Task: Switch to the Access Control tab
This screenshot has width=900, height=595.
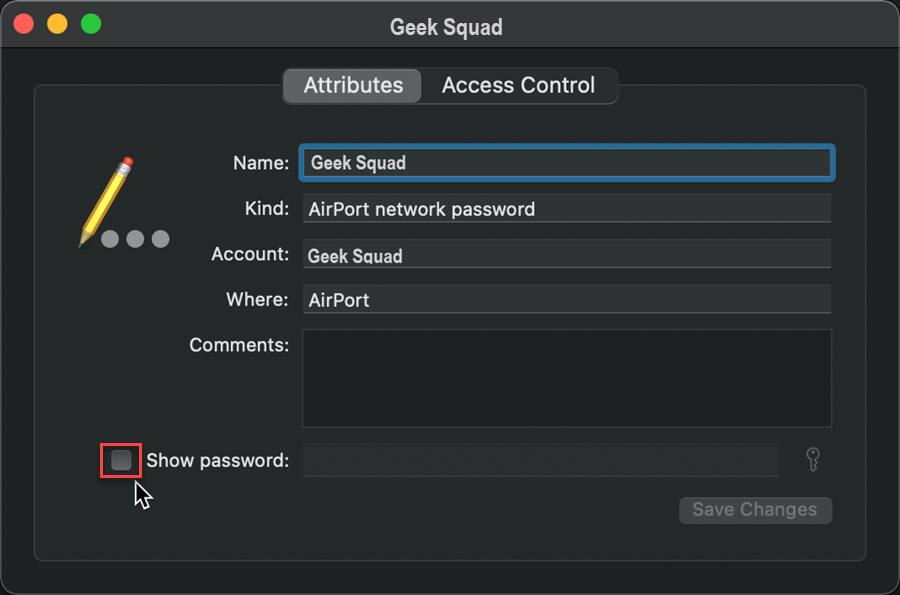Action: 518,86
